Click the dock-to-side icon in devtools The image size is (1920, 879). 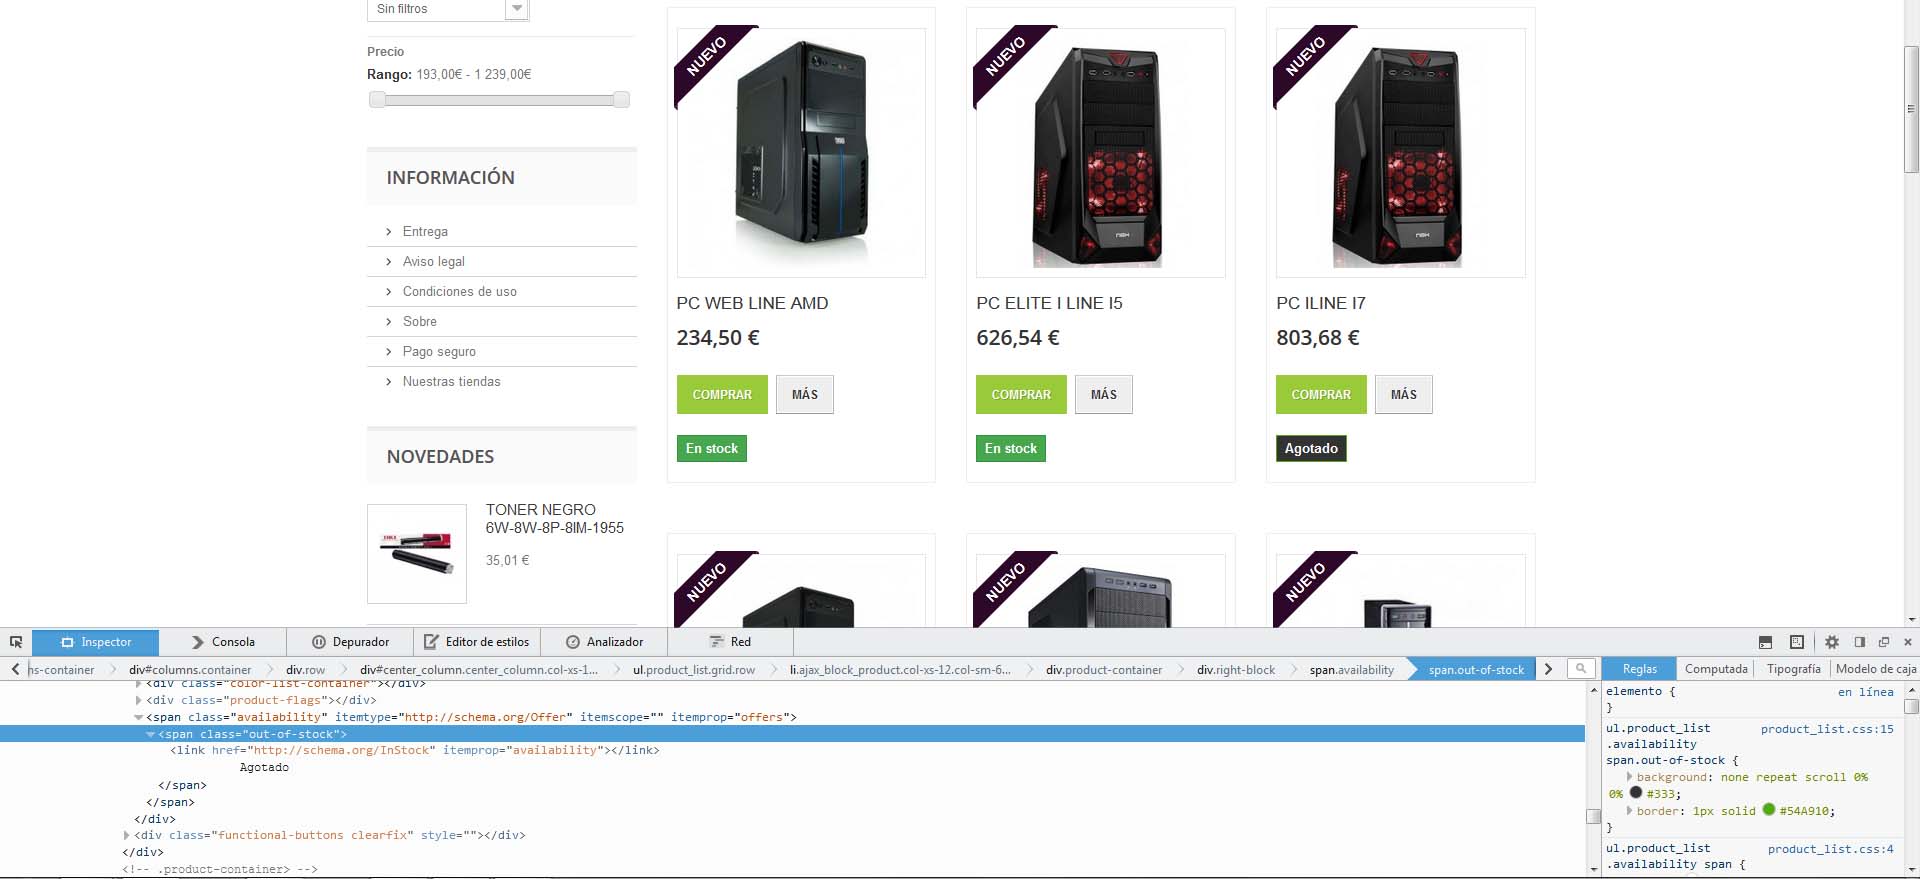pos(1860,642)
